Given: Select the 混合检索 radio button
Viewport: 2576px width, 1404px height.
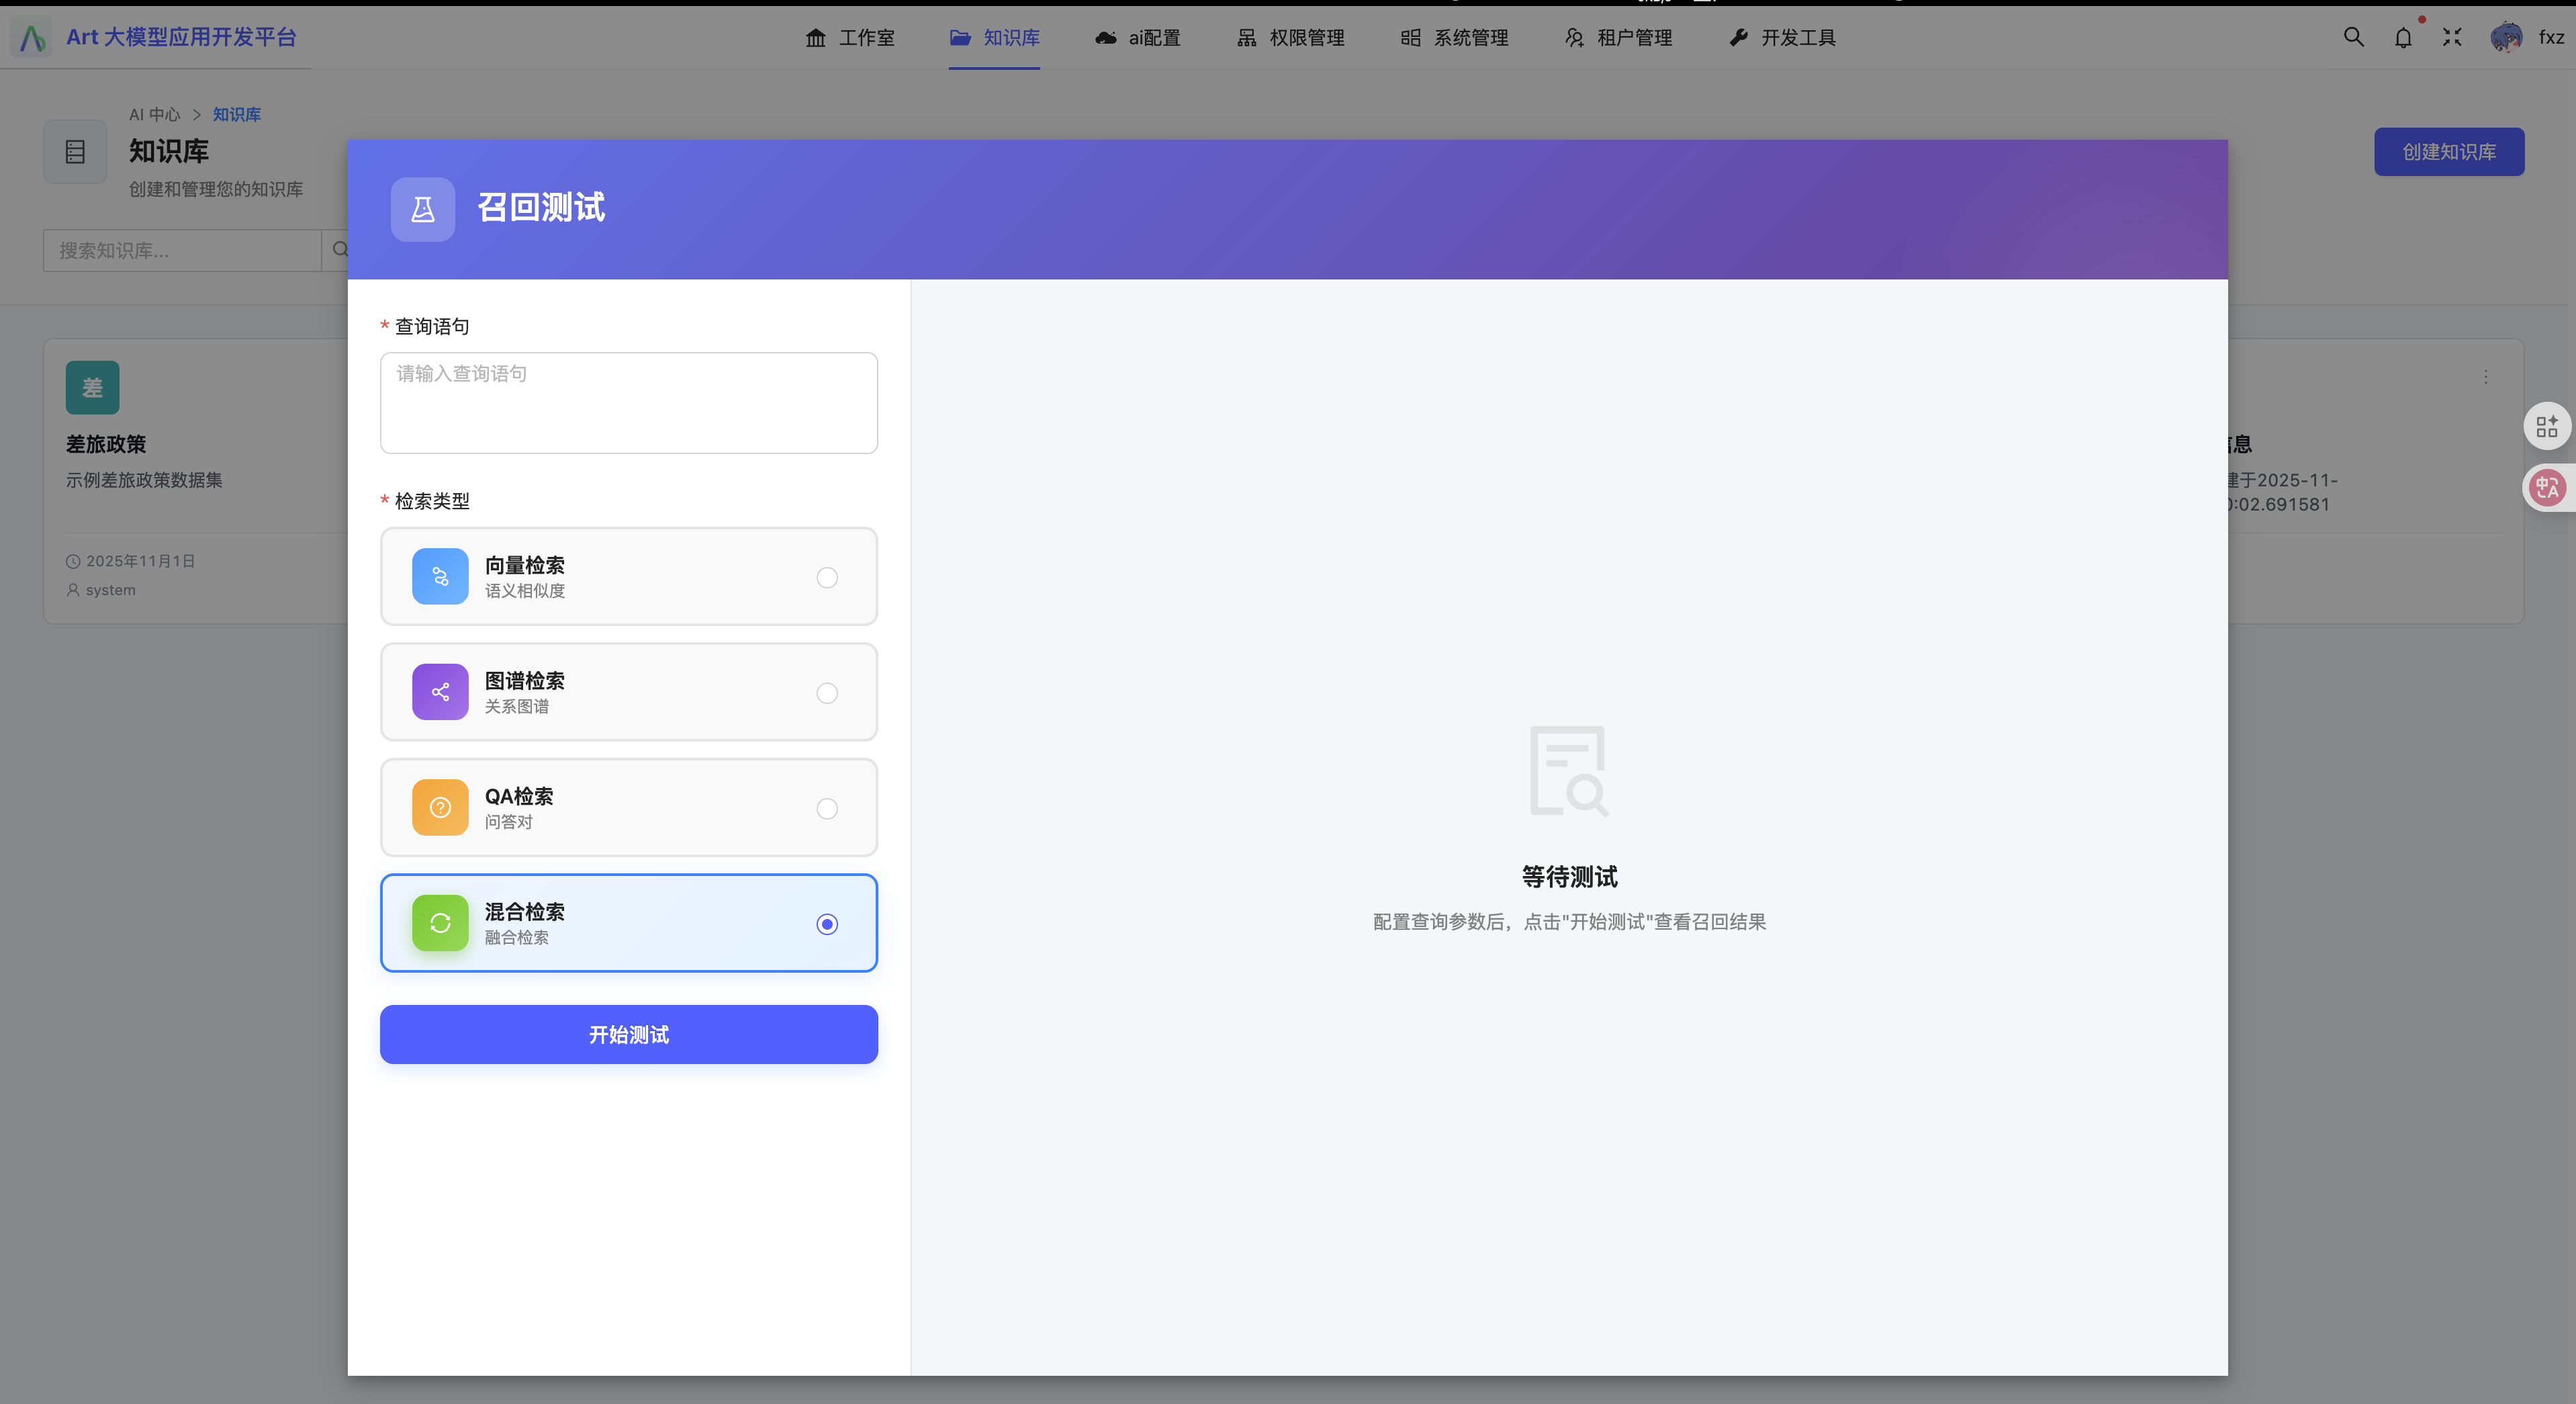Looking at the screenshot, I should pos(826,923).
